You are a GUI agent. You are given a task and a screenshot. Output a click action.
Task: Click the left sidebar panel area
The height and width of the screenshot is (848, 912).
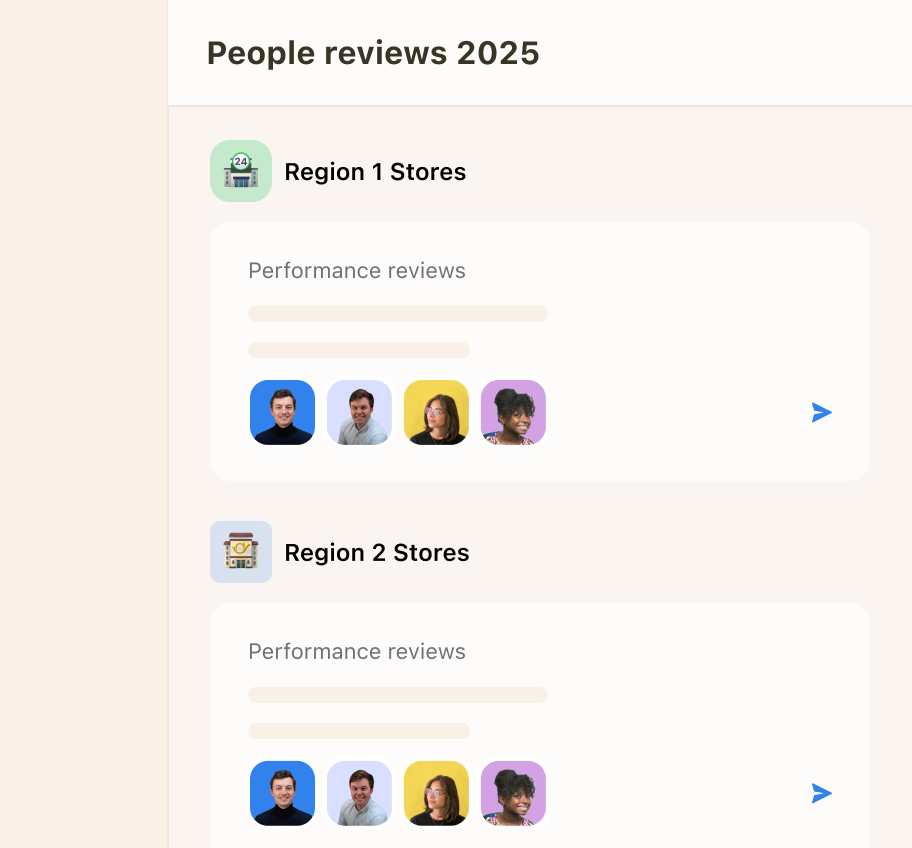click(84, 424)
